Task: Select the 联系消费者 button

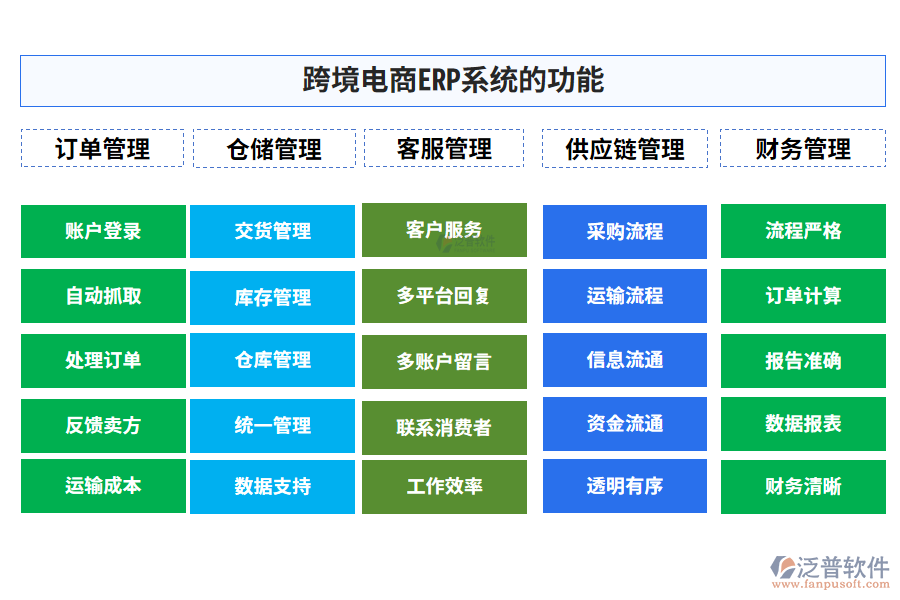Action: (444, 426)
